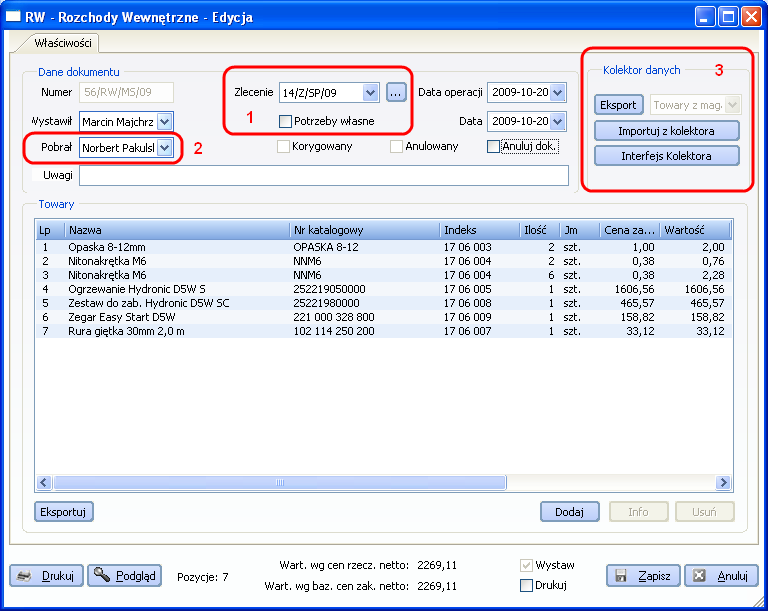This screenshot has width=768, height=611.
Task: Toggle the Anulowany checkbox
Action: (396, 146)
